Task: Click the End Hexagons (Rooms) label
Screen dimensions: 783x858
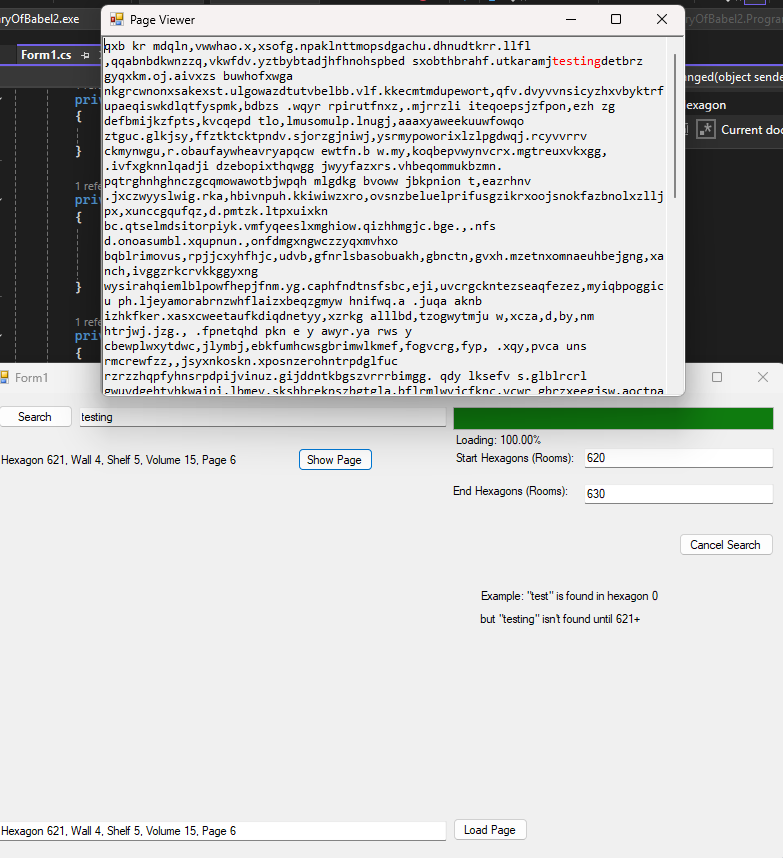Action: click(x=511, y=491)
